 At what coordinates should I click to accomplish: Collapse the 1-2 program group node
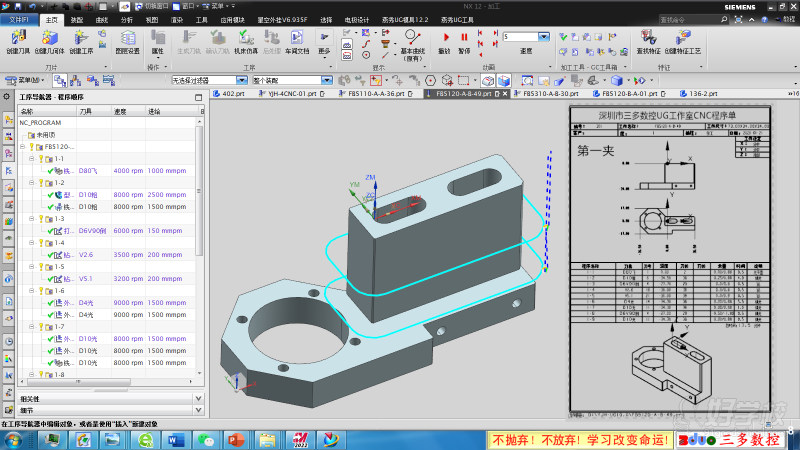(x=30, y=183)
